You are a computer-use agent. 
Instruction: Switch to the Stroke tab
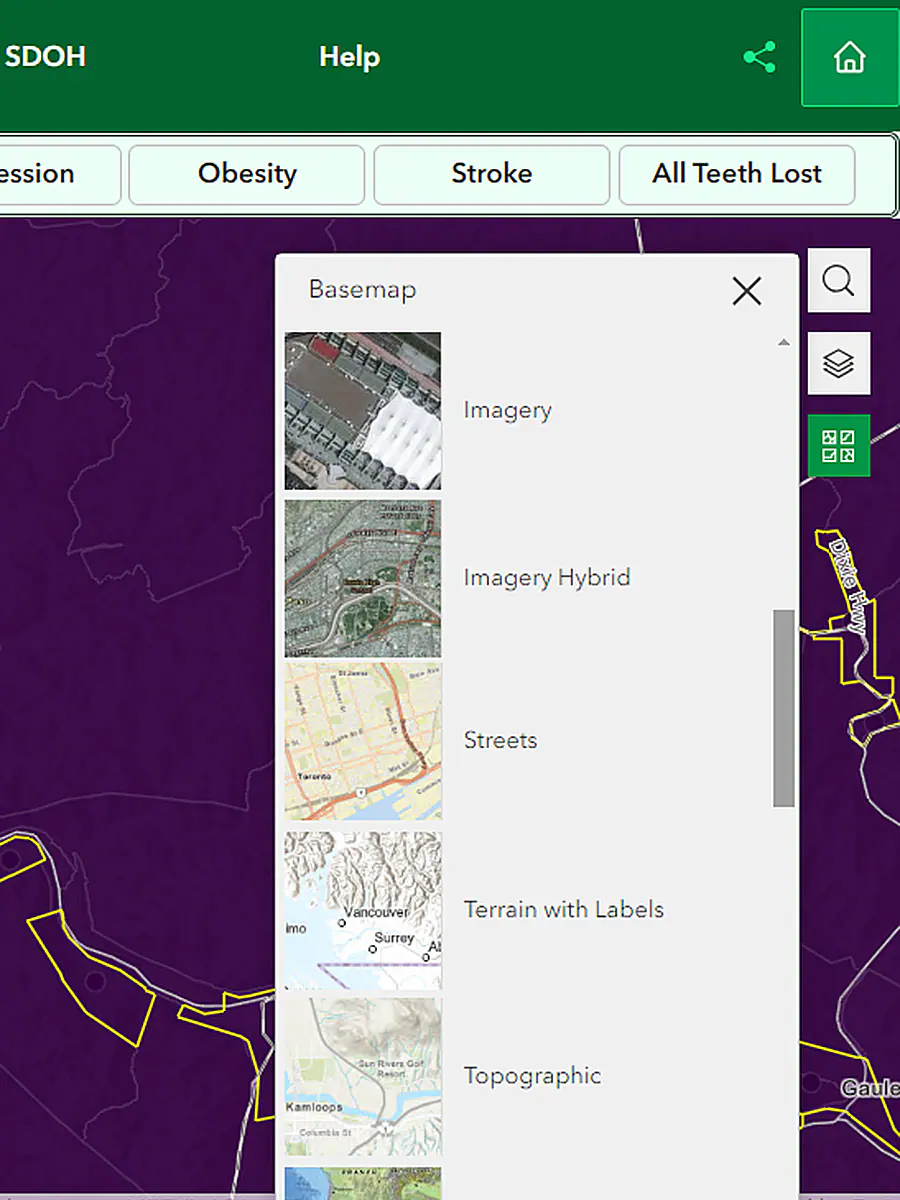tap(491, 174)
